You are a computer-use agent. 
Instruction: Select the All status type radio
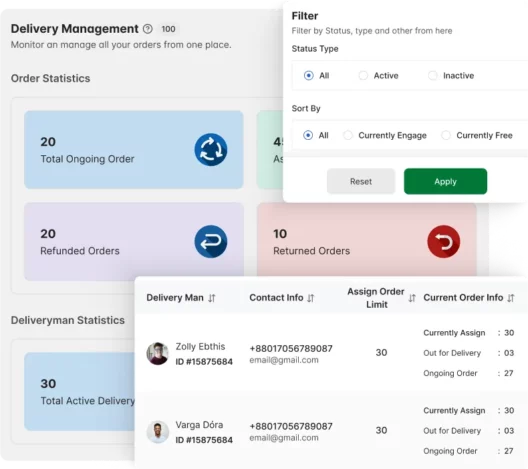coord(308,75)
